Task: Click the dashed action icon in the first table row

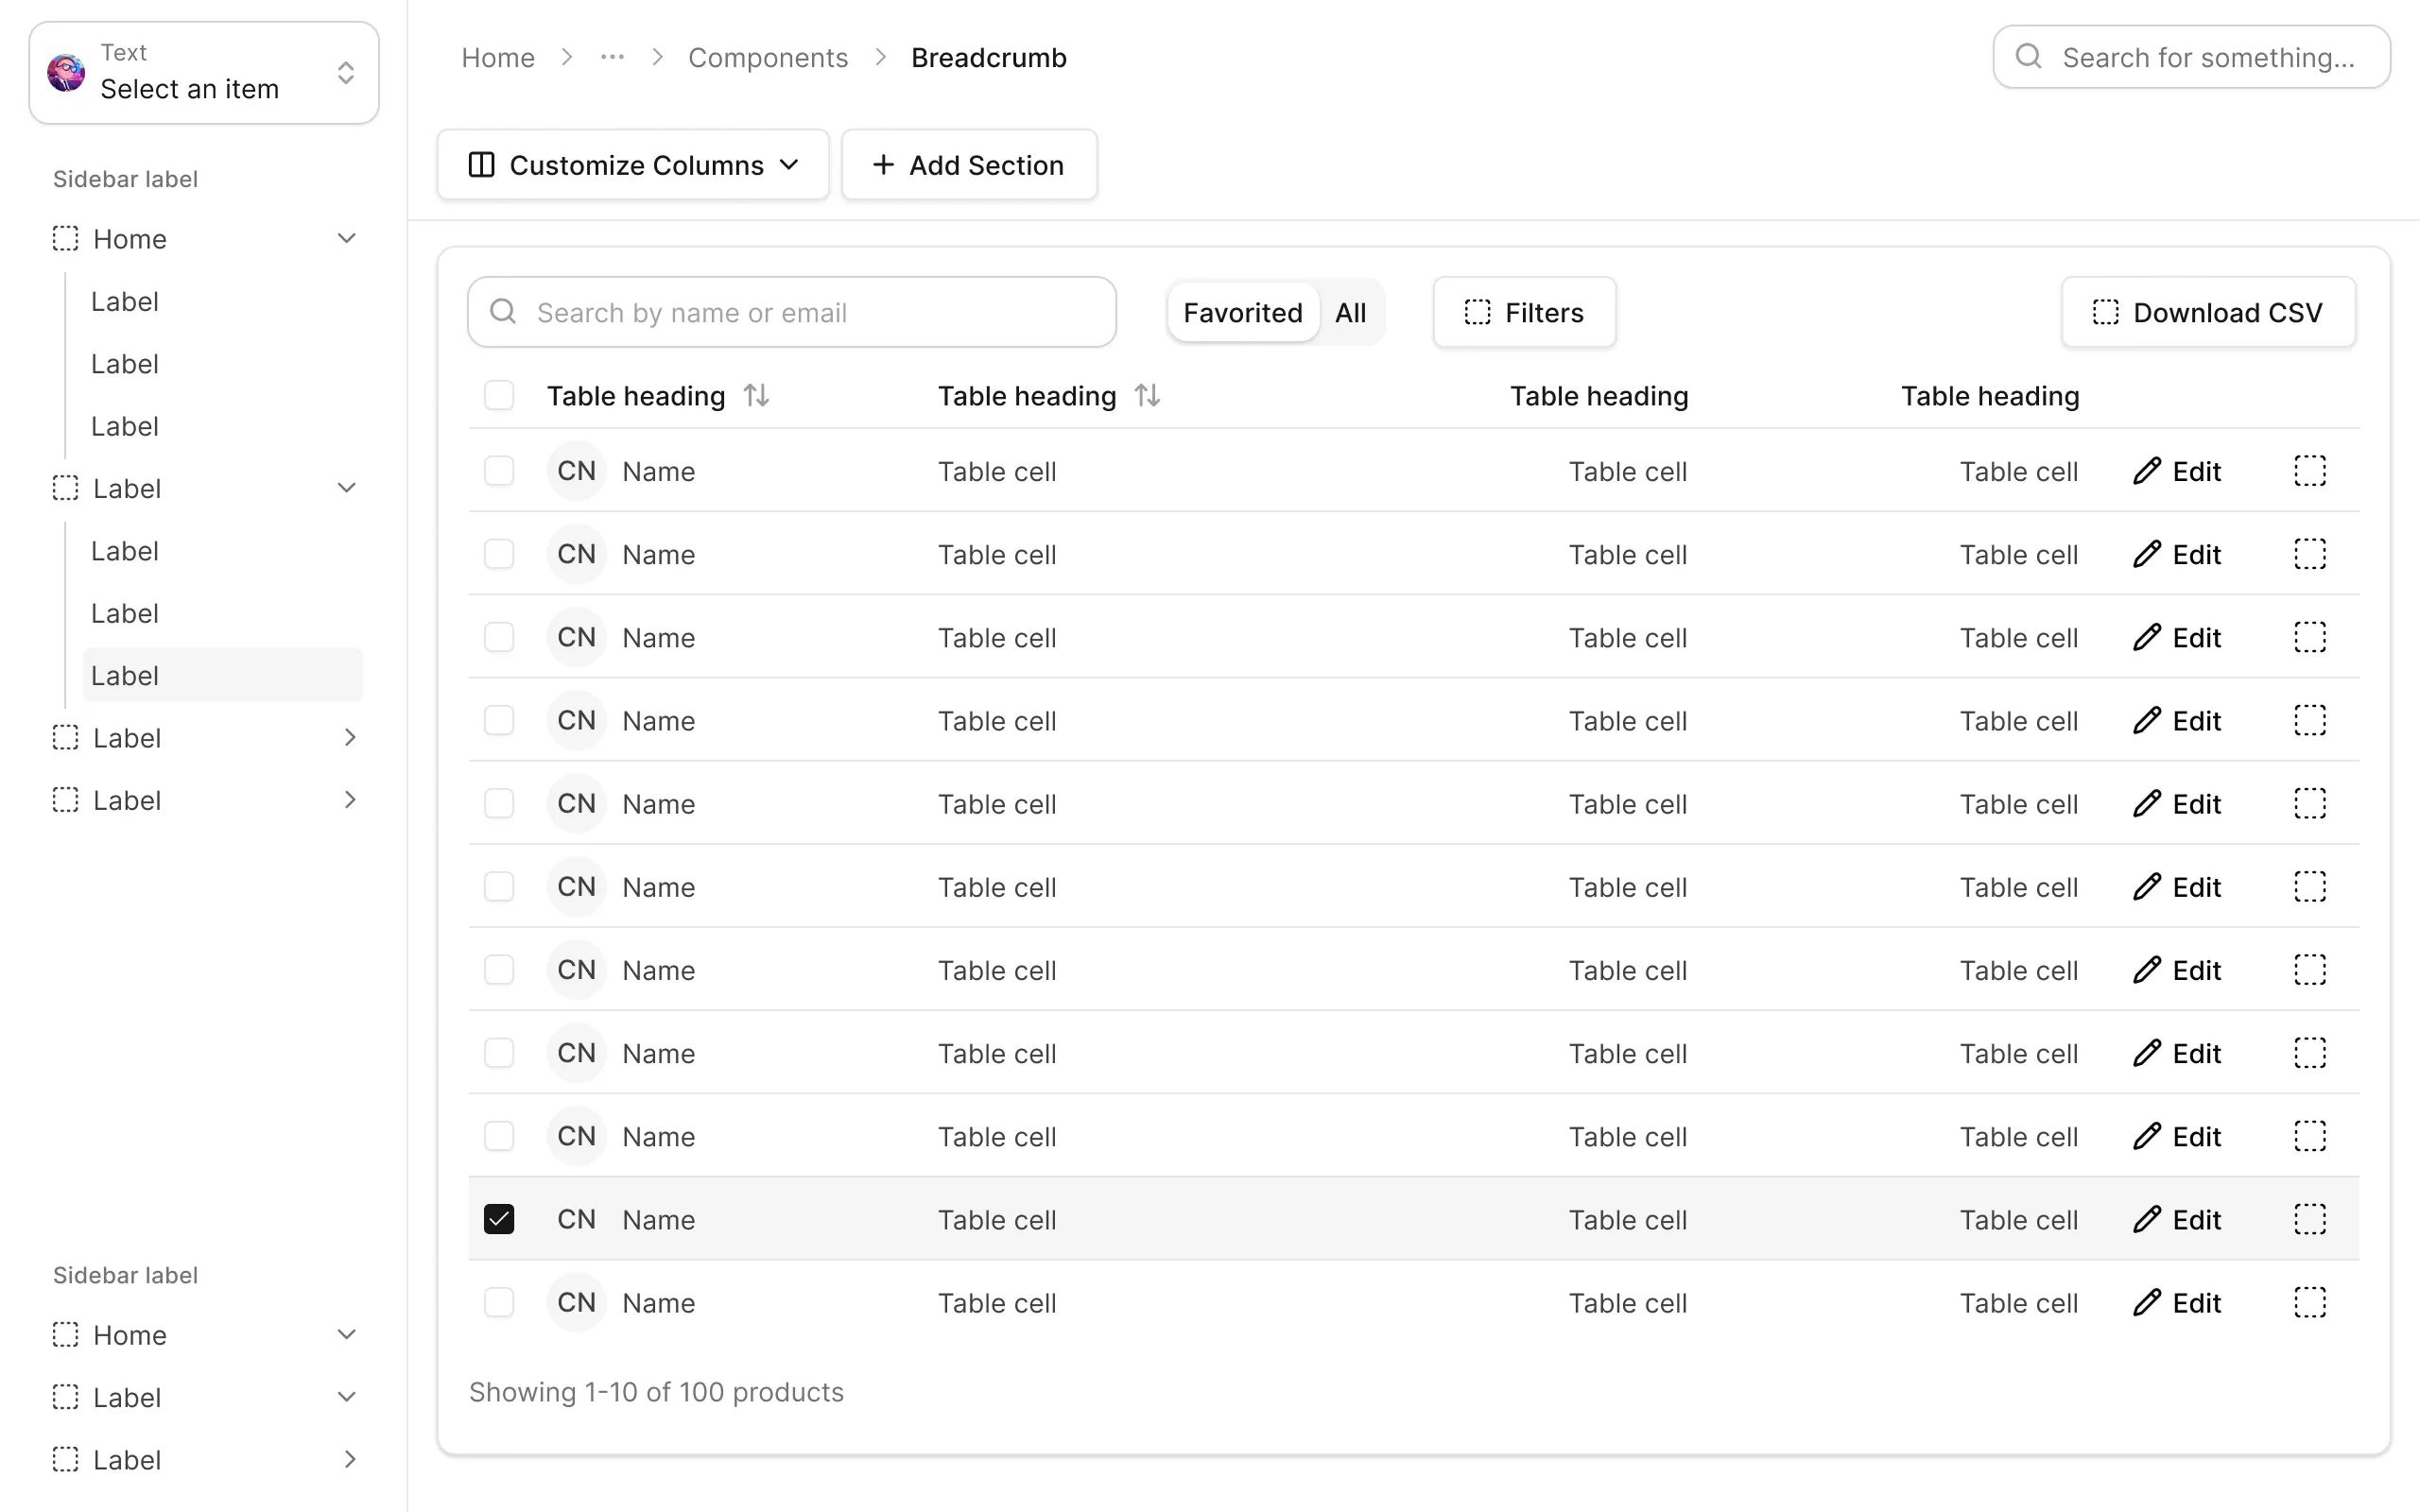Action: coord(2309,470)
